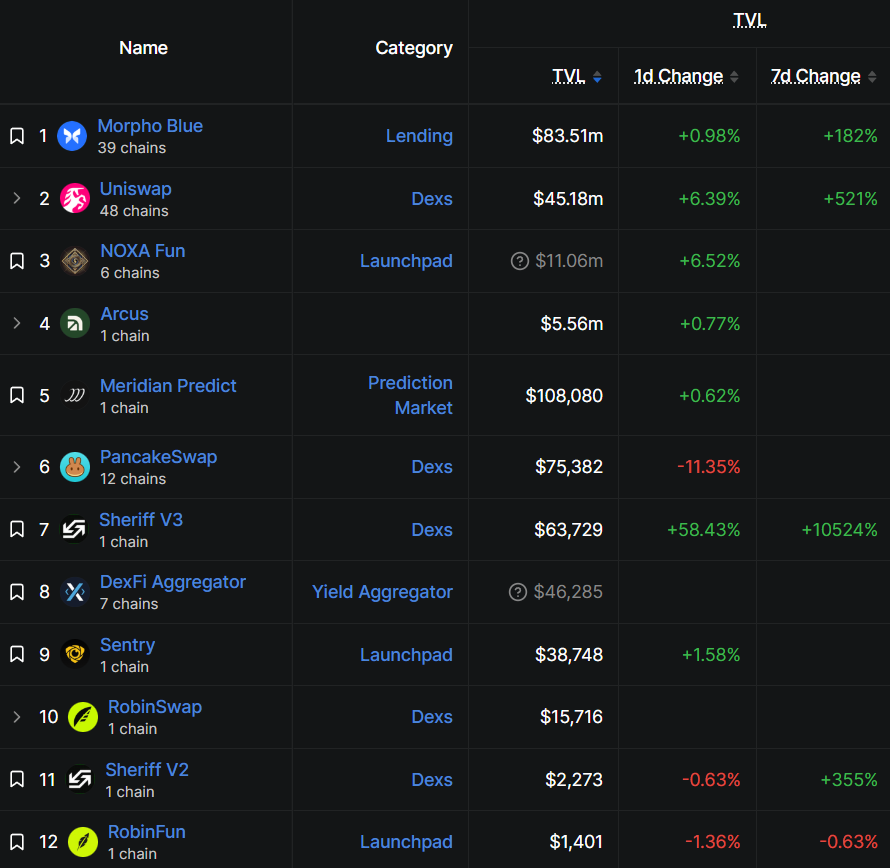Select the $83.51m TVL value
Screen dimensions: 890x868
coord(568,136)
